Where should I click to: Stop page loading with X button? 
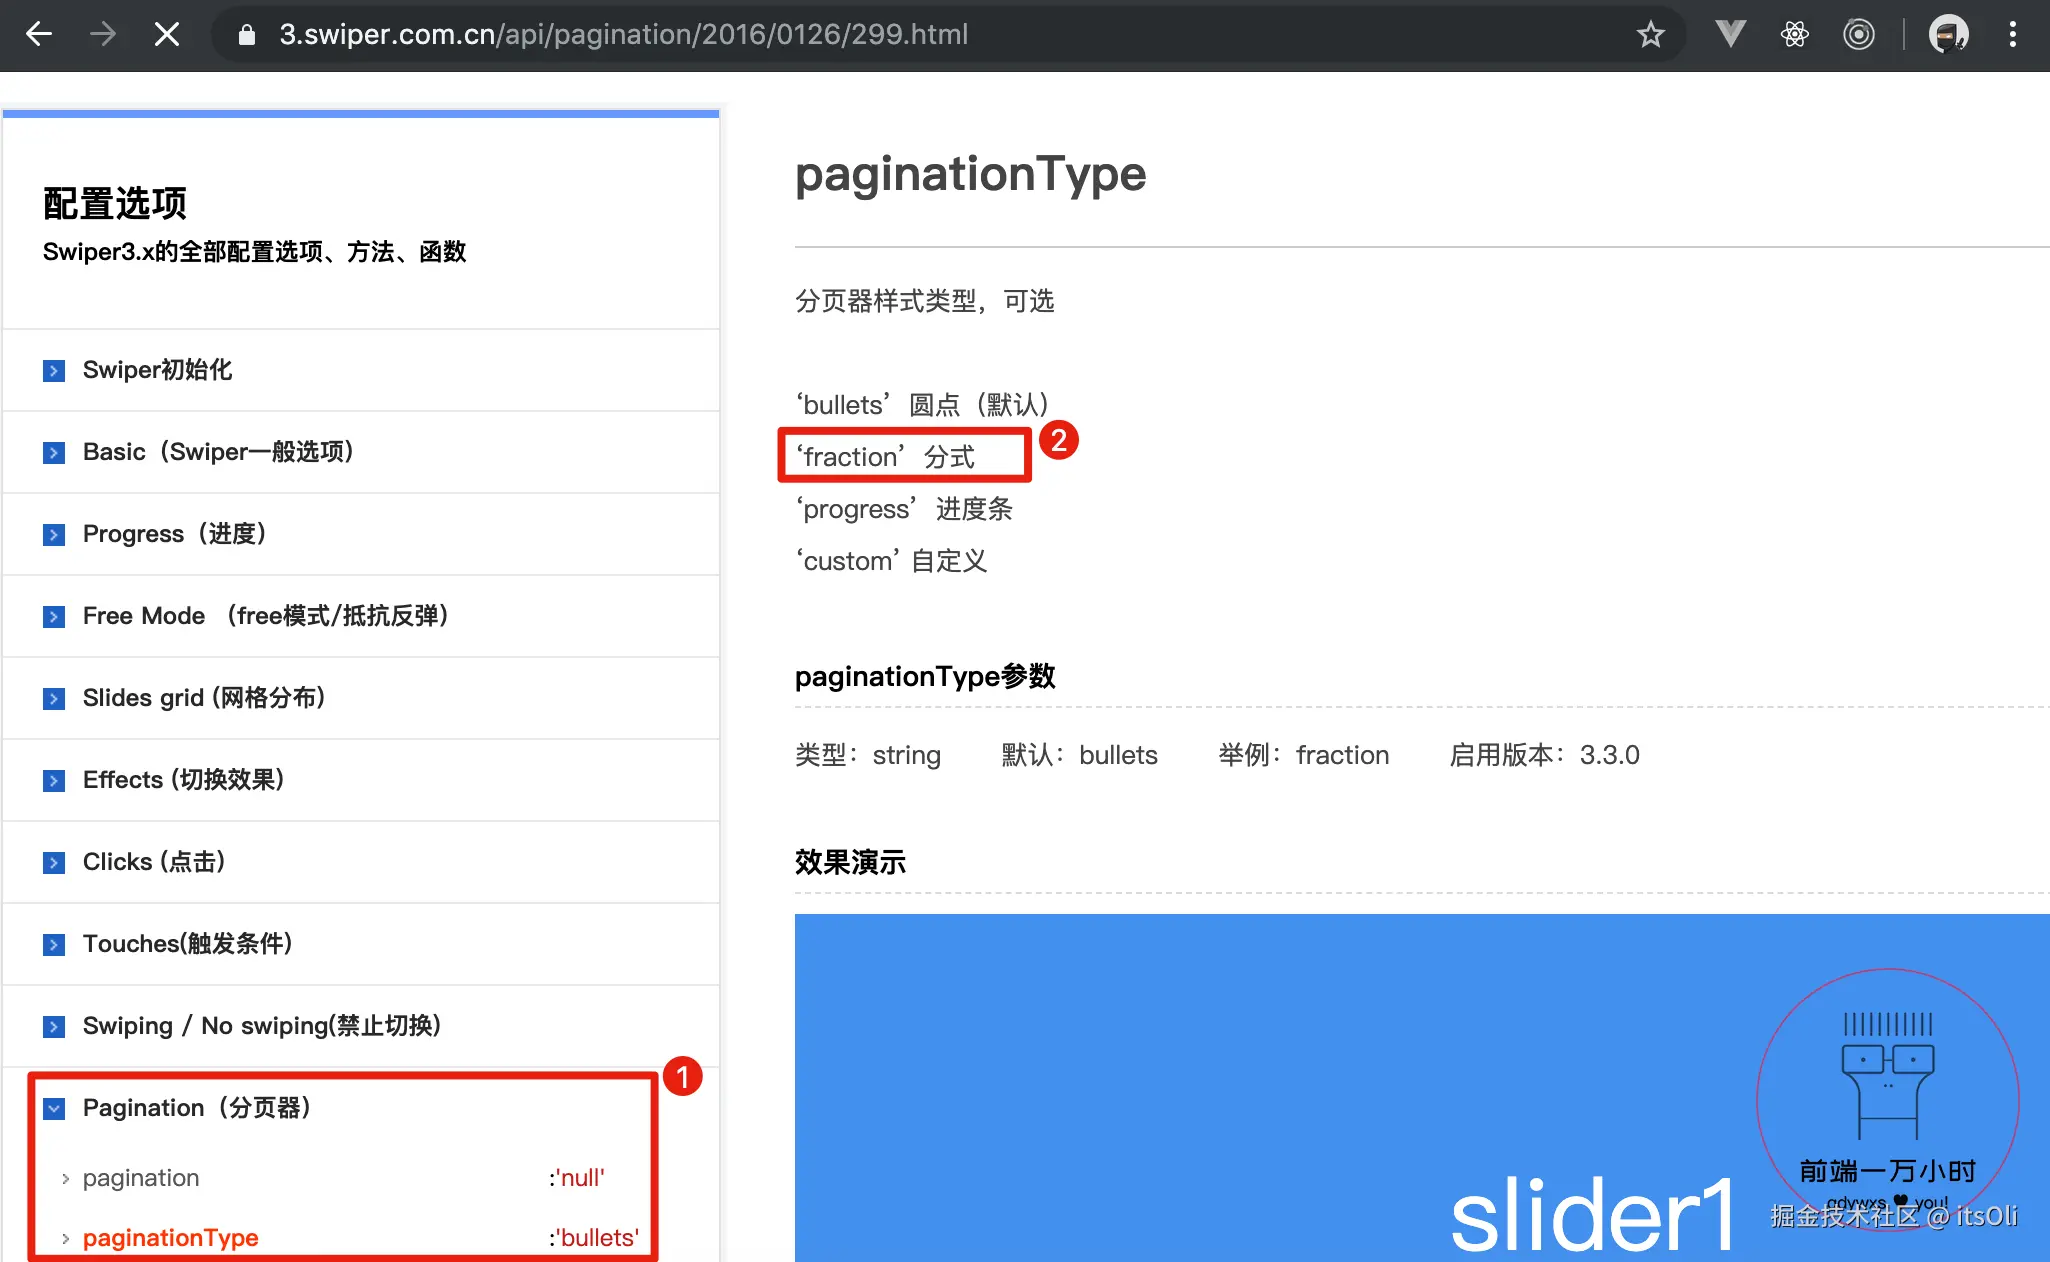point(167,35)
